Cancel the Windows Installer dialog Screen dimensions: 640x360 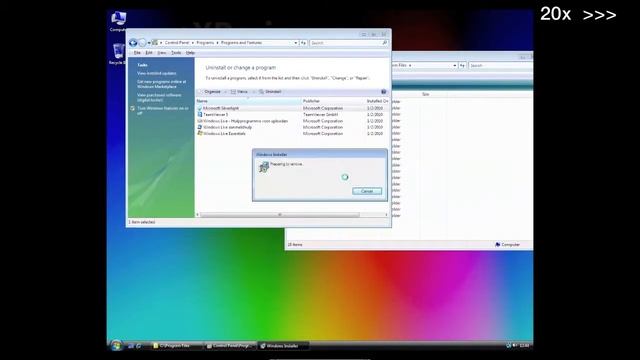pos(367,191)
